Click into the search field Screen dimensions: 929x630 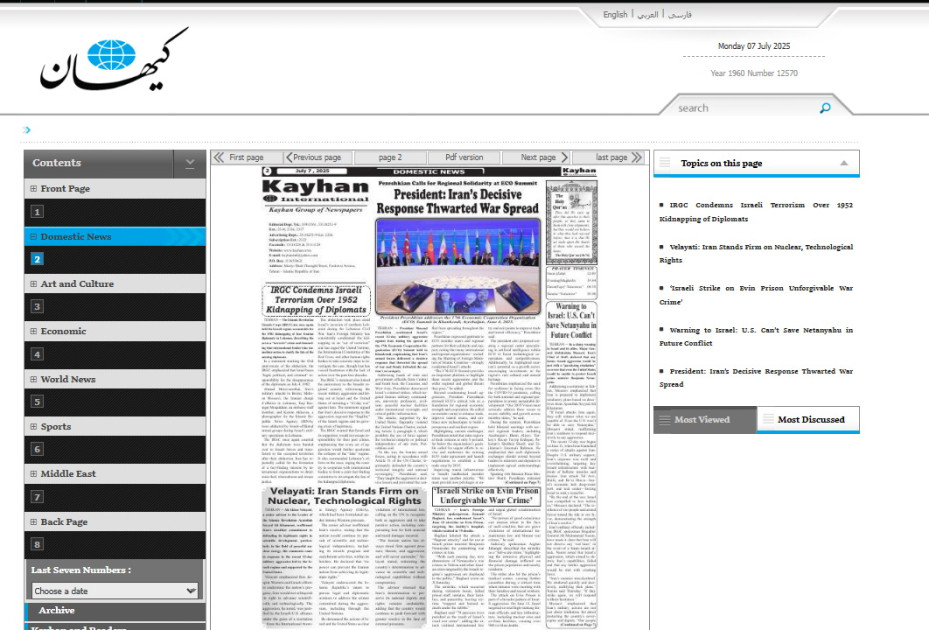[x=747, y=108]
